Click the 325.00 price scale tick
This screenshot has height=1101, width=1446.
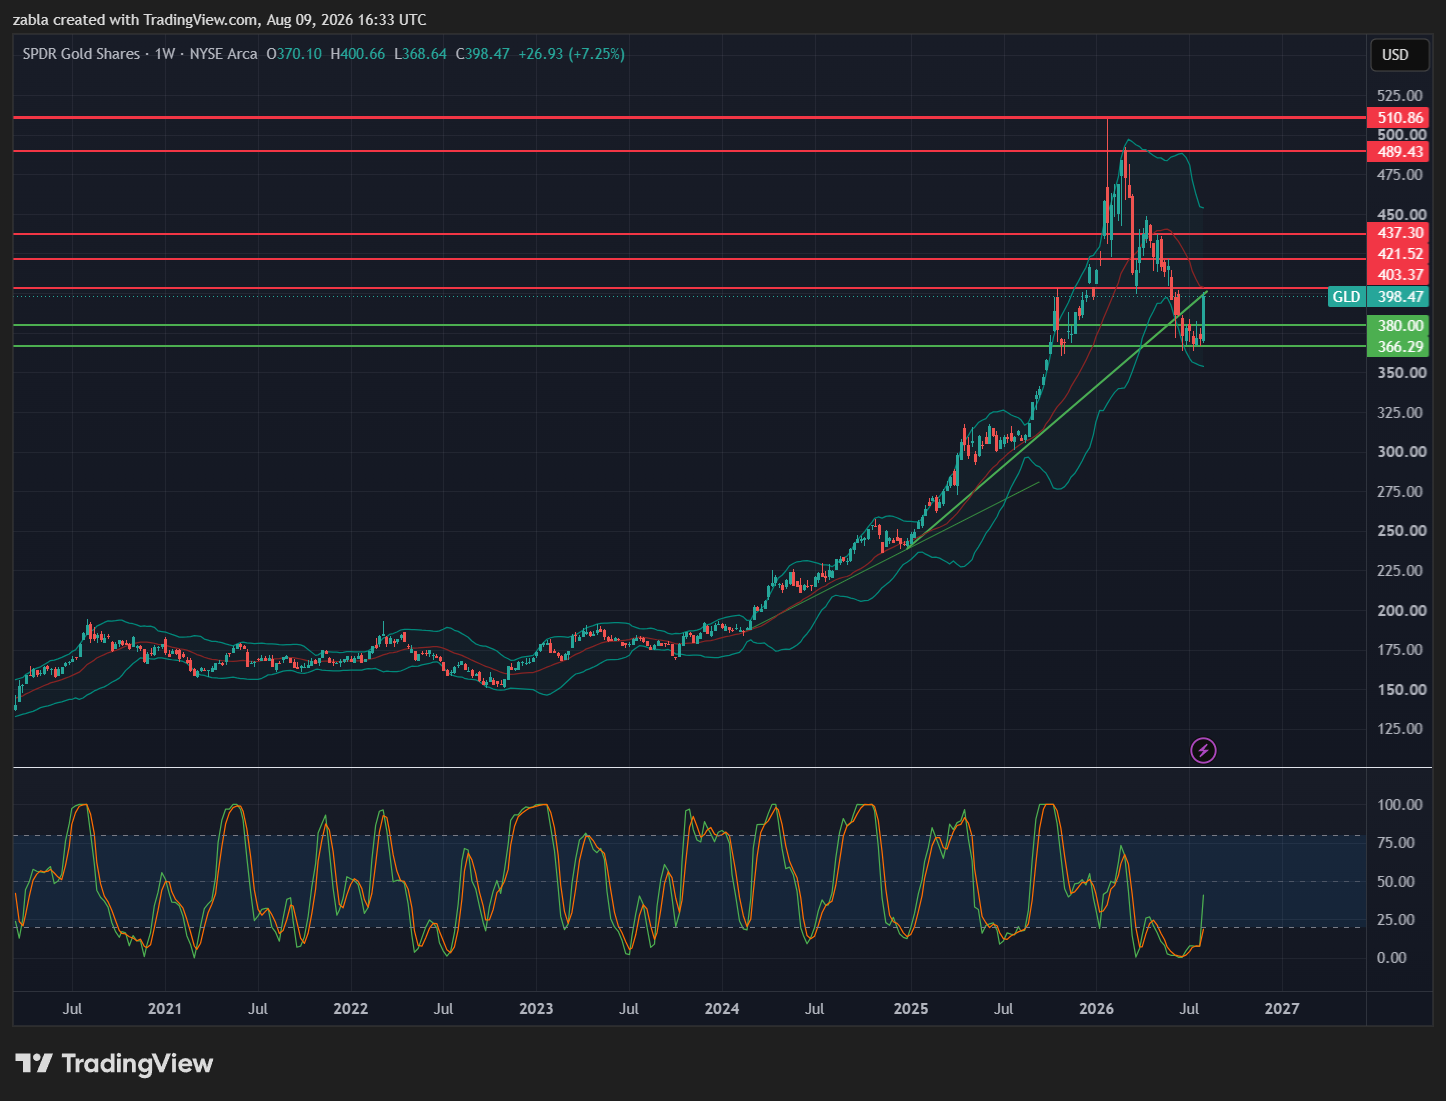1400,412
